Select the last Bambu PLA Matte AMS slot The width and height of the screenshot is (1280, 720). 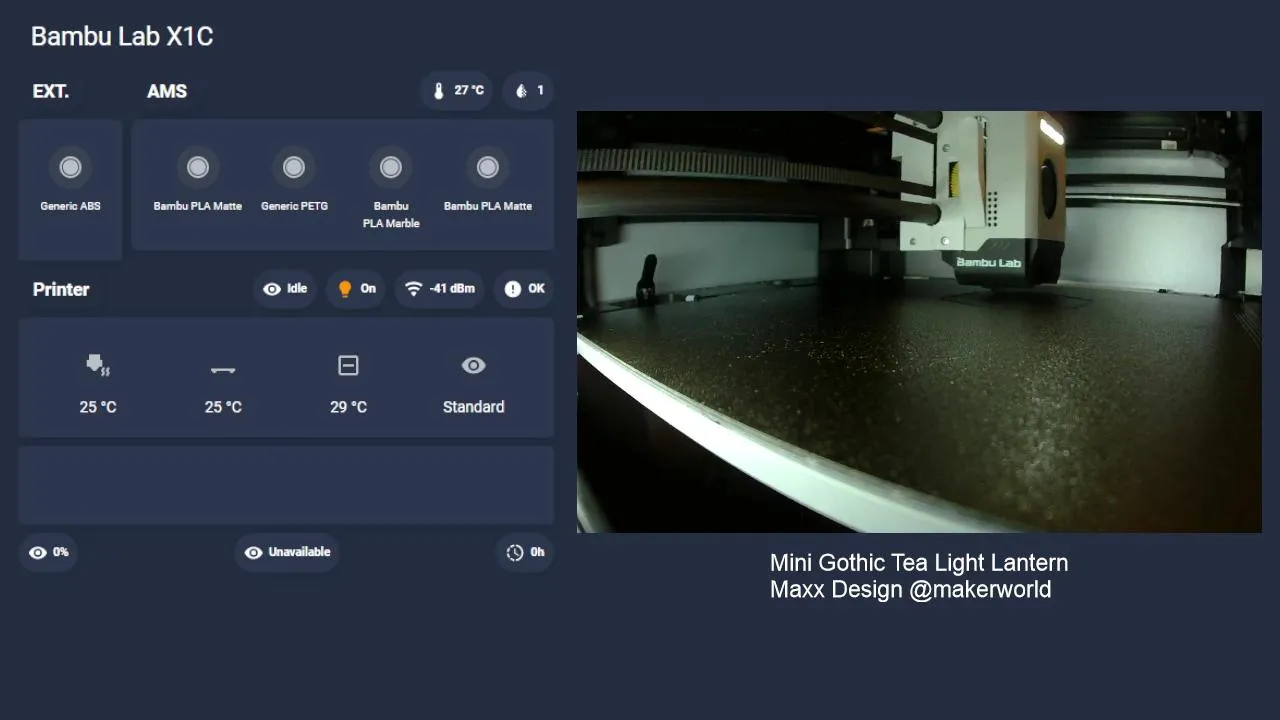coord(488,167)
